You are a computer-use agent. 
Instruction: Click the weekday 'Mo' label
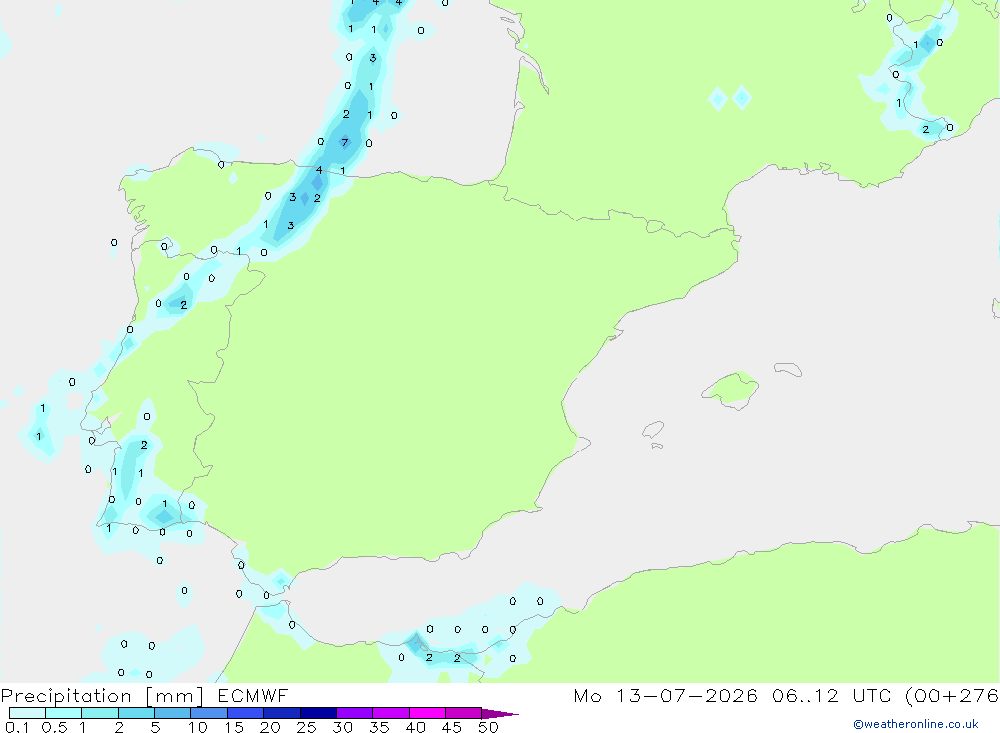[587, 695]
